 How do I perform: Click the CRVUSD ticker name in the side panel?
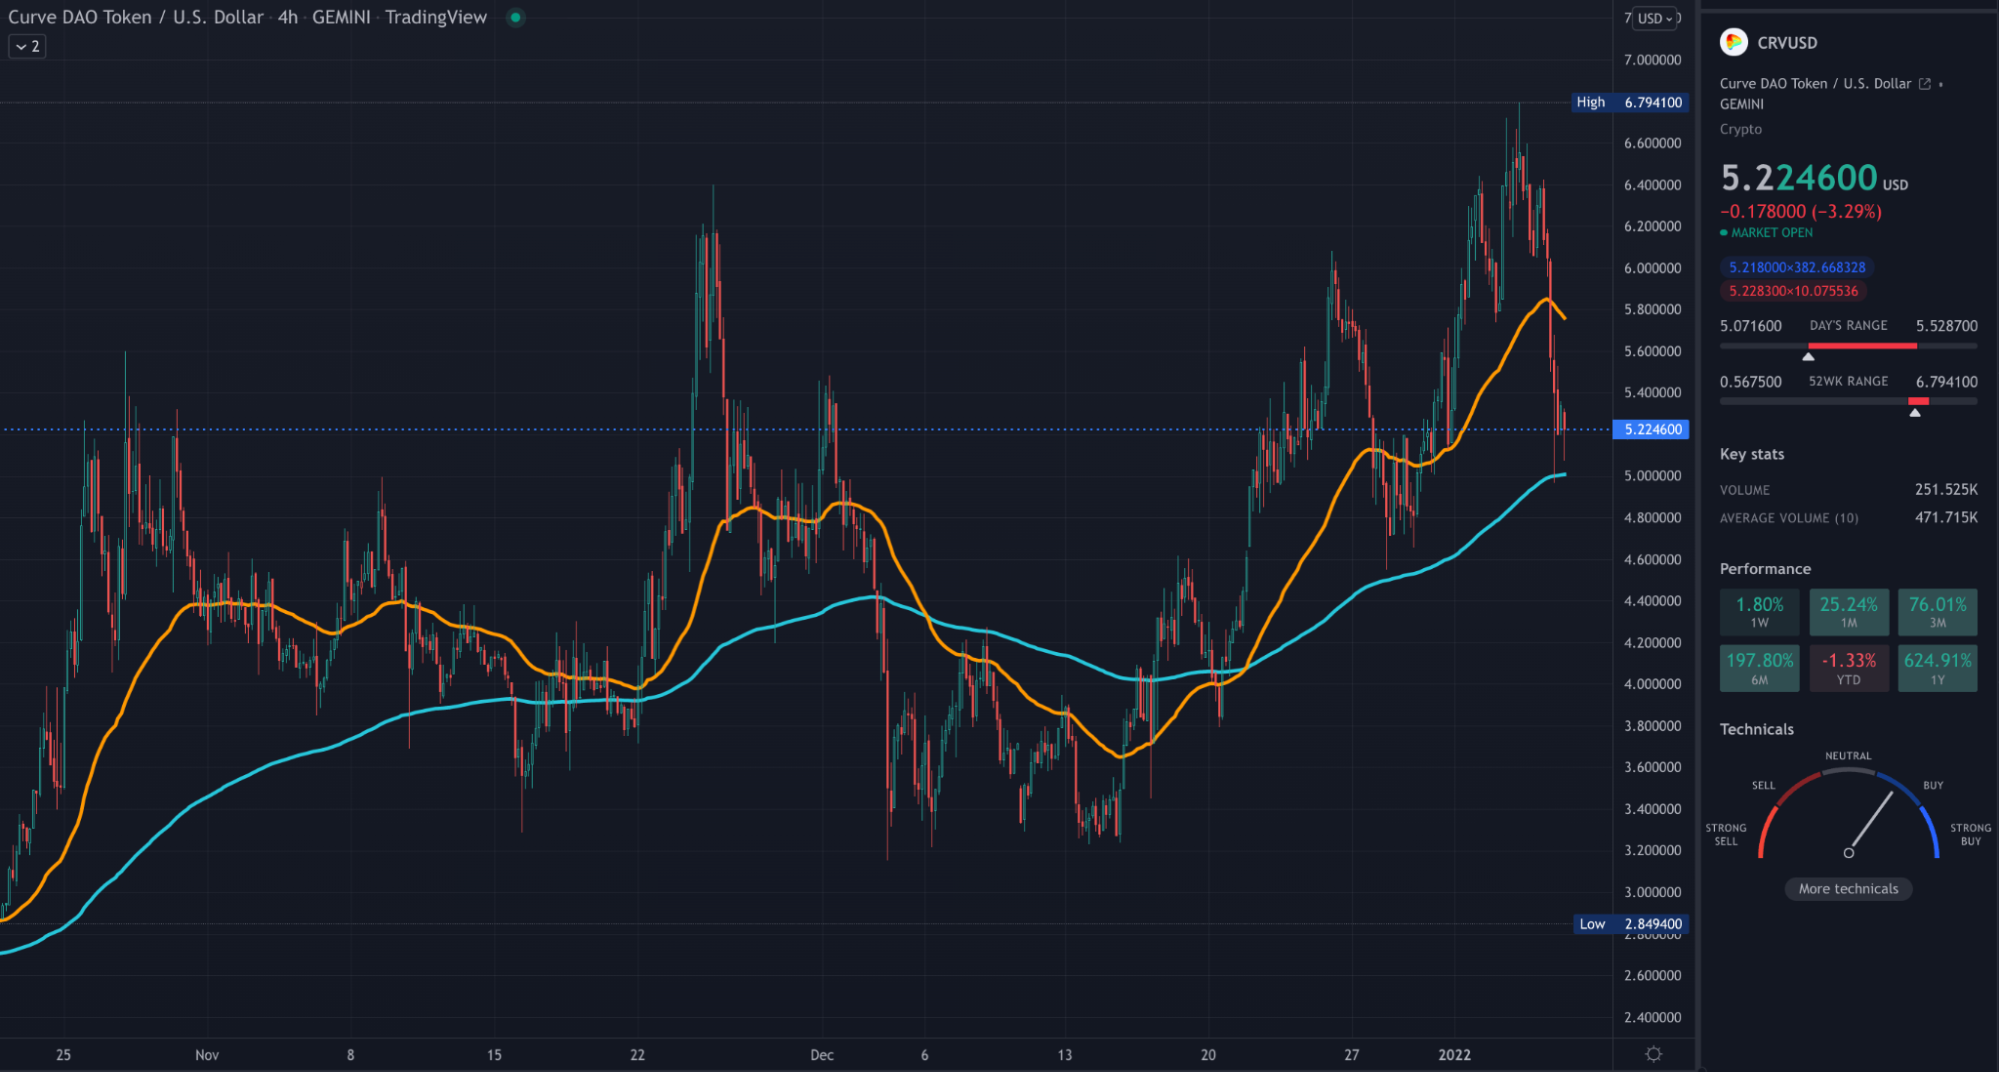[1787, 43]
